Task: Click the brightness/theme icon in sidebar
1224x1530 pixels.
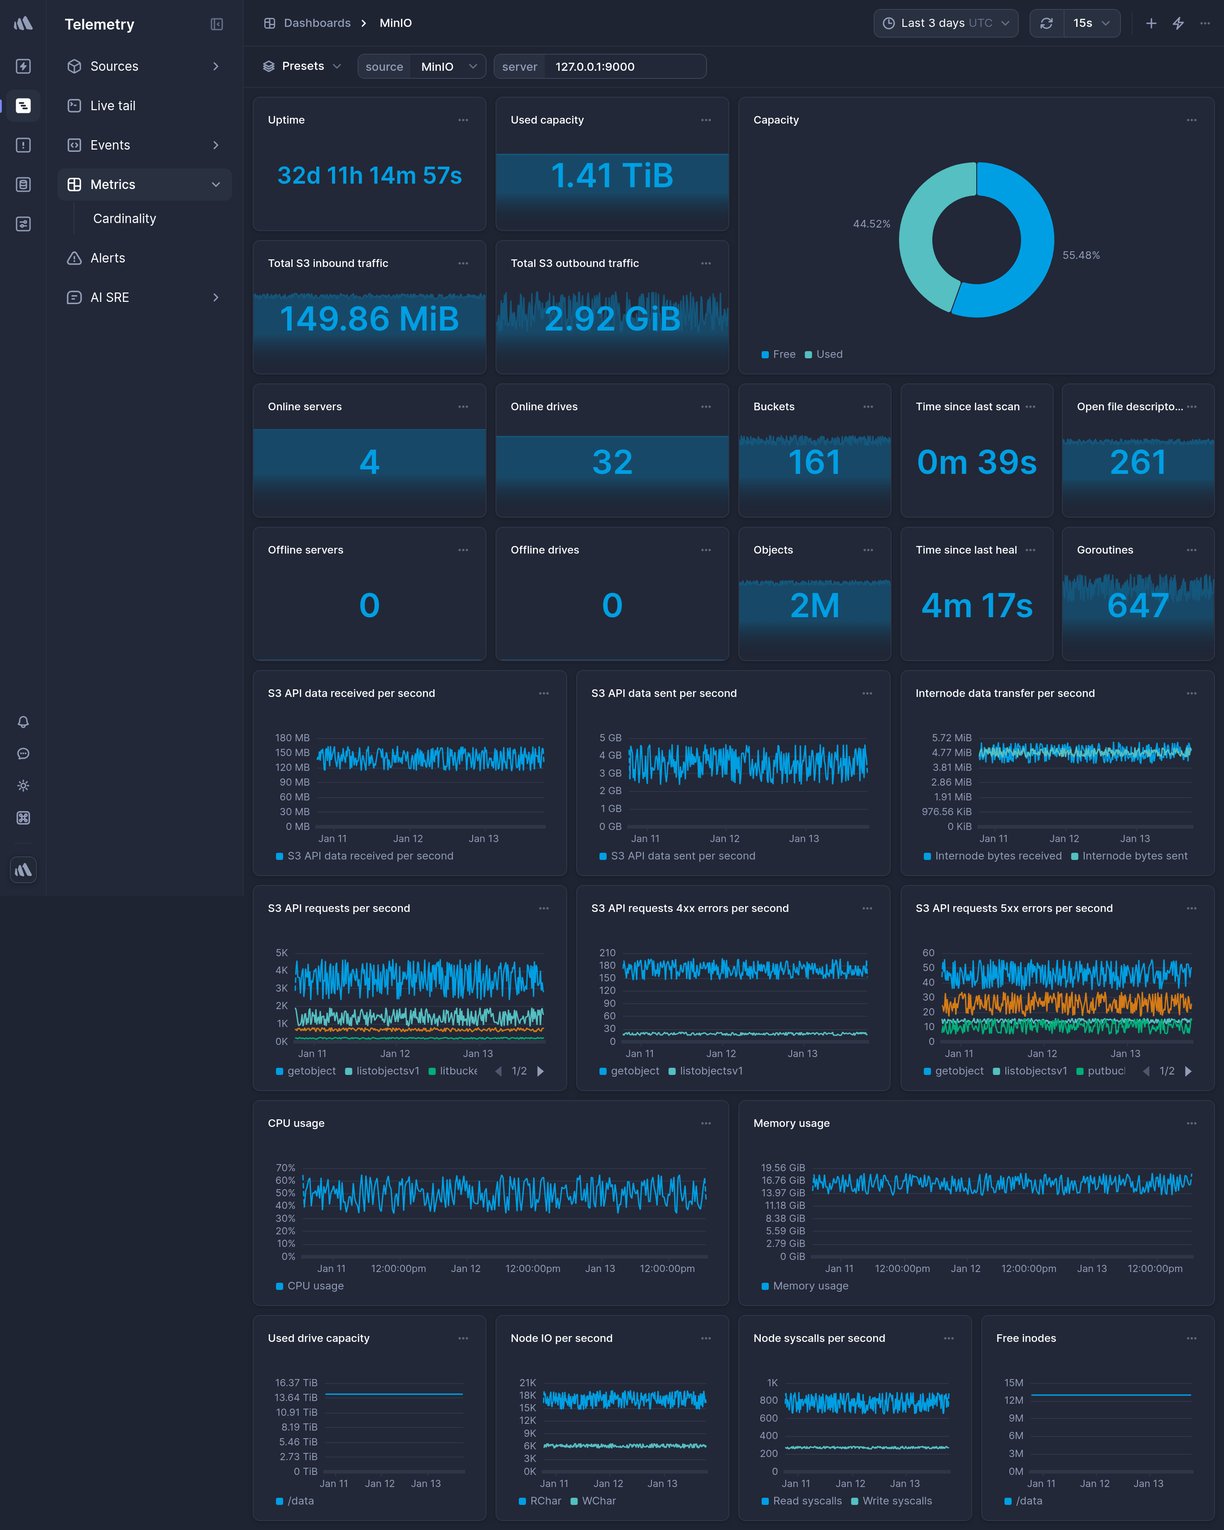Action: (23, 785)
